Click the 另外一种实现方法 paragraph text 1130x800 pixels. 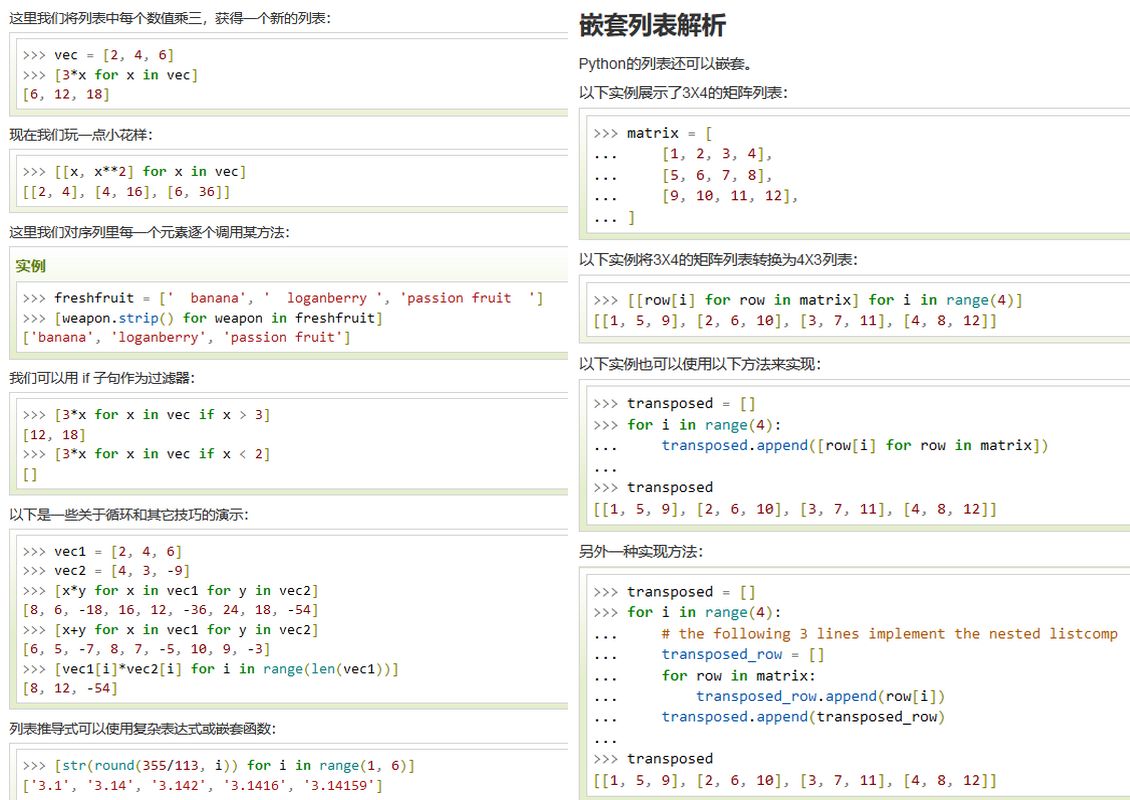point(640,552)
